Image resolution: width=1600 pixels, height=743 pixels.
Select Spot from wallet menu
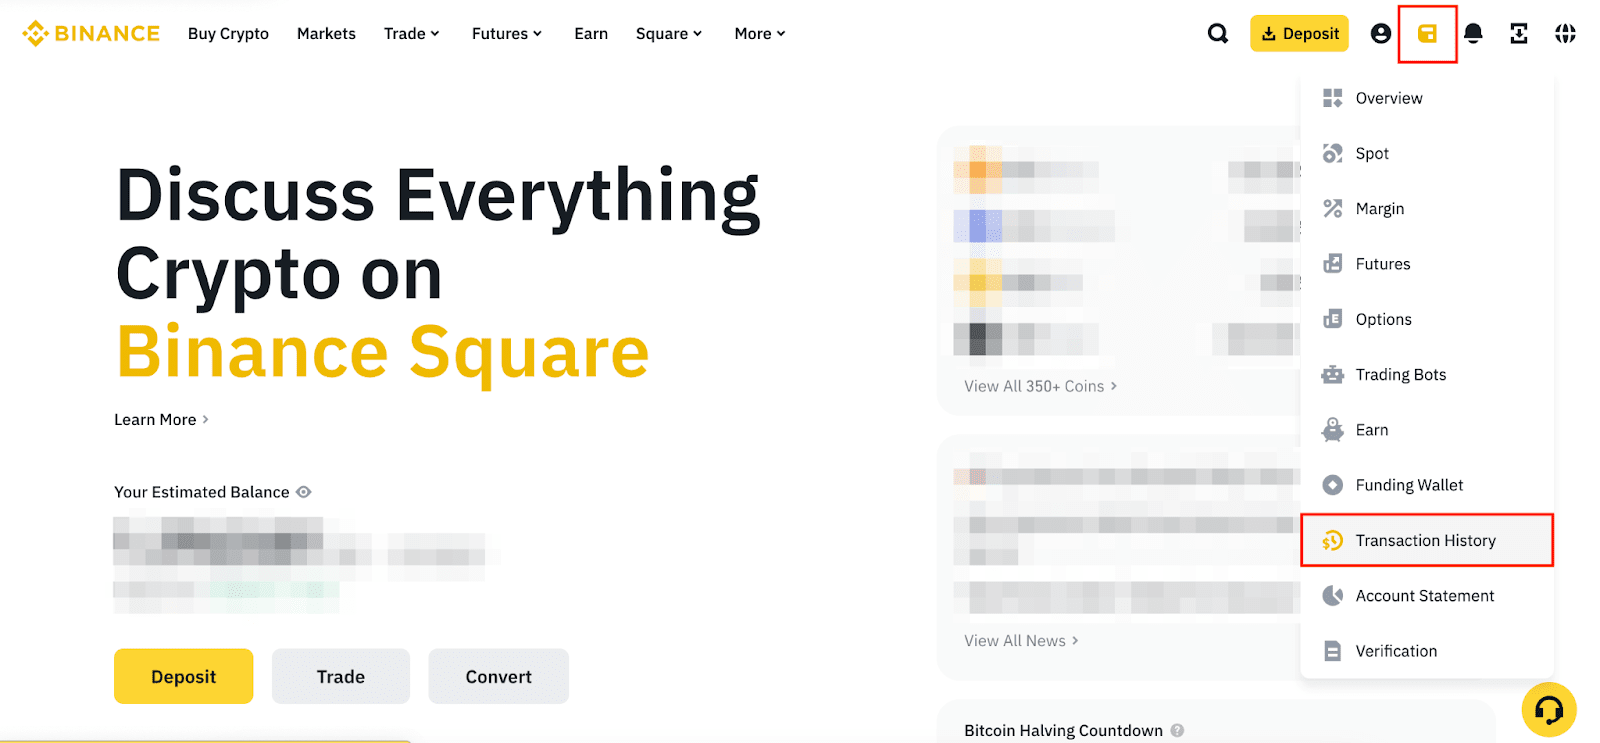1427,153
